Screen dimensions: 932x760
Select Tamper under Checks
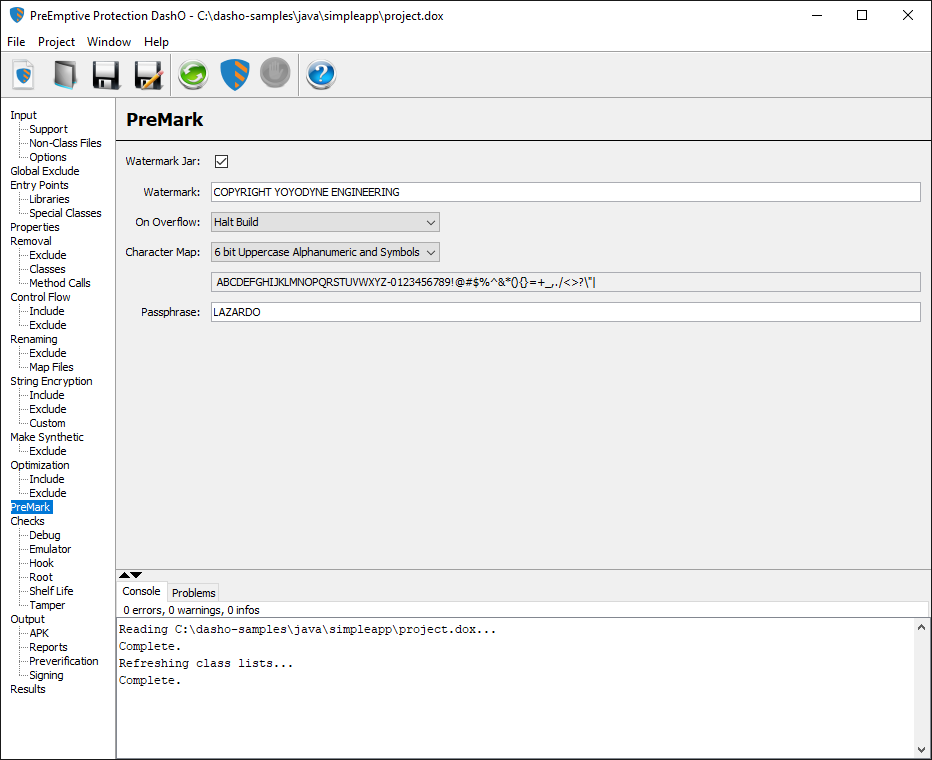48,605
